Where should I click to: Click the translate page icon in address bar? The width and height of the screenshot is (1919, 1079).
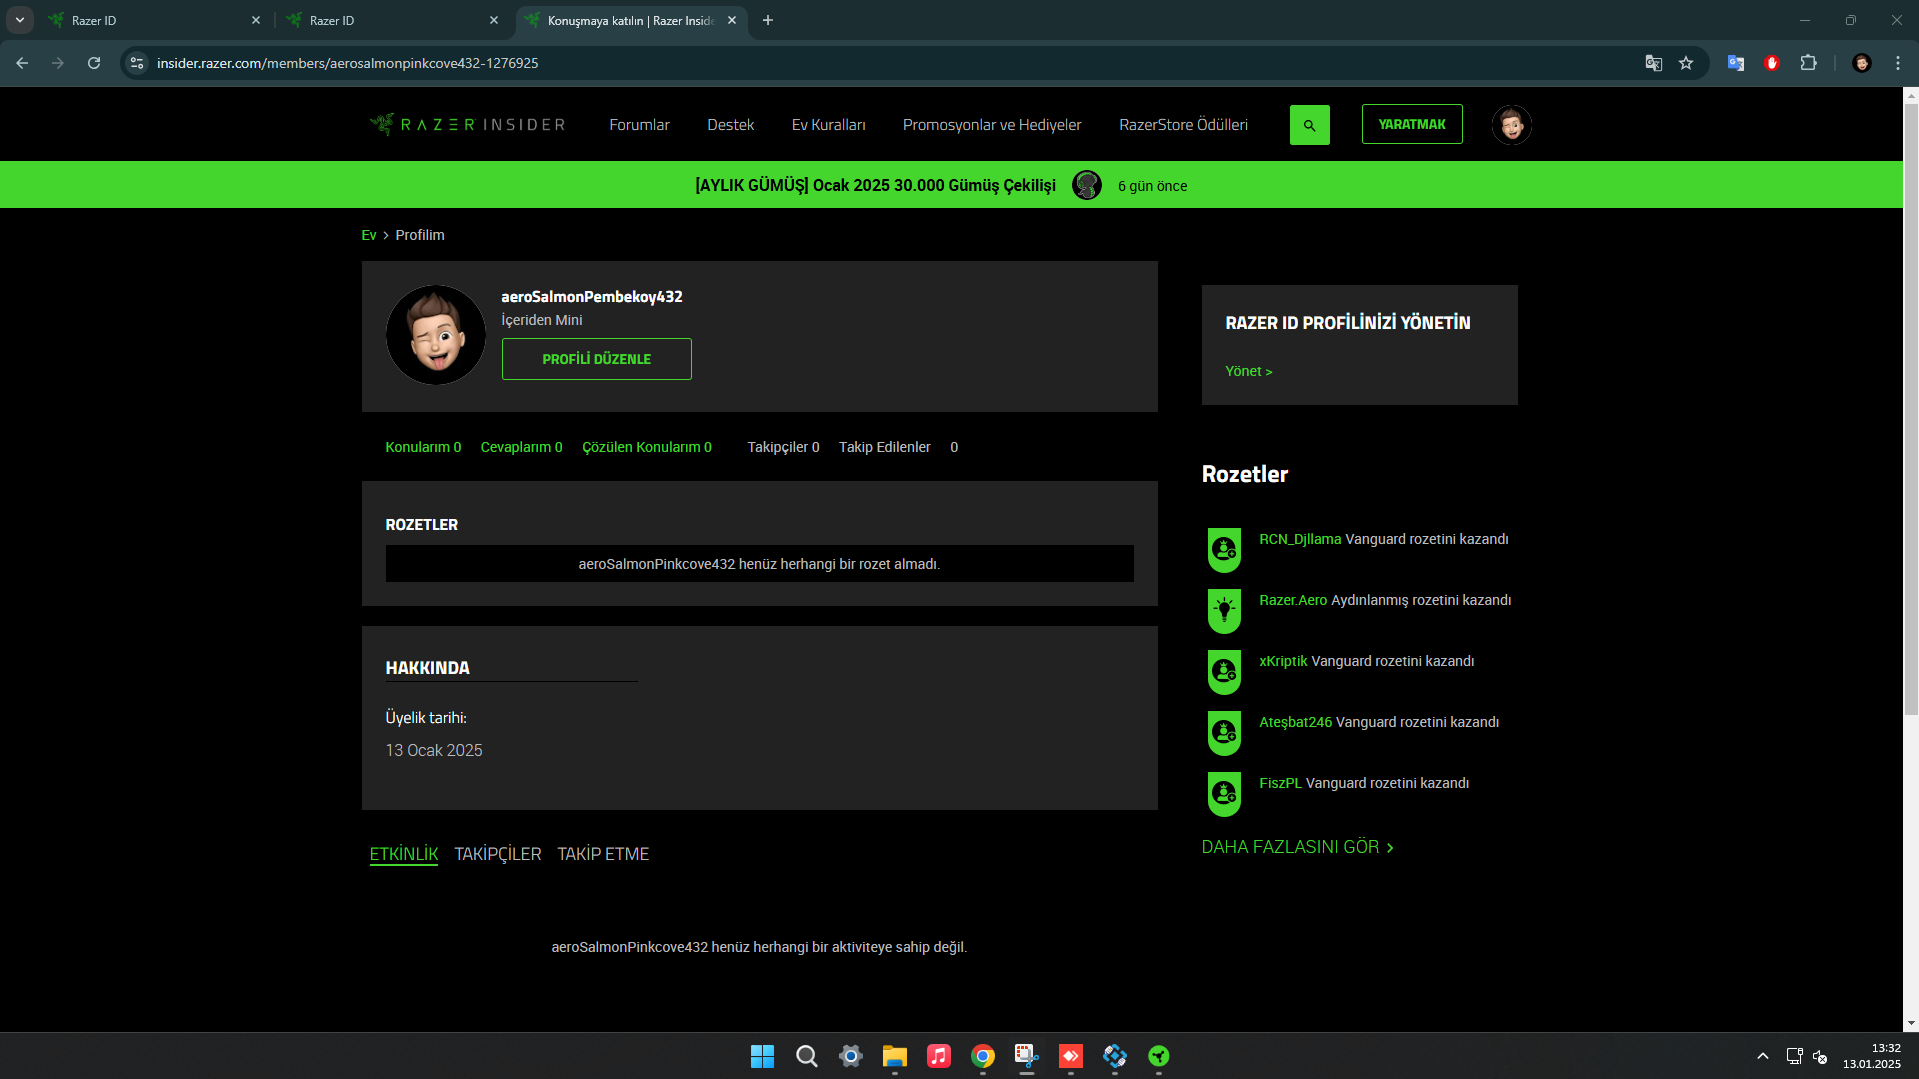[1654, 63]
